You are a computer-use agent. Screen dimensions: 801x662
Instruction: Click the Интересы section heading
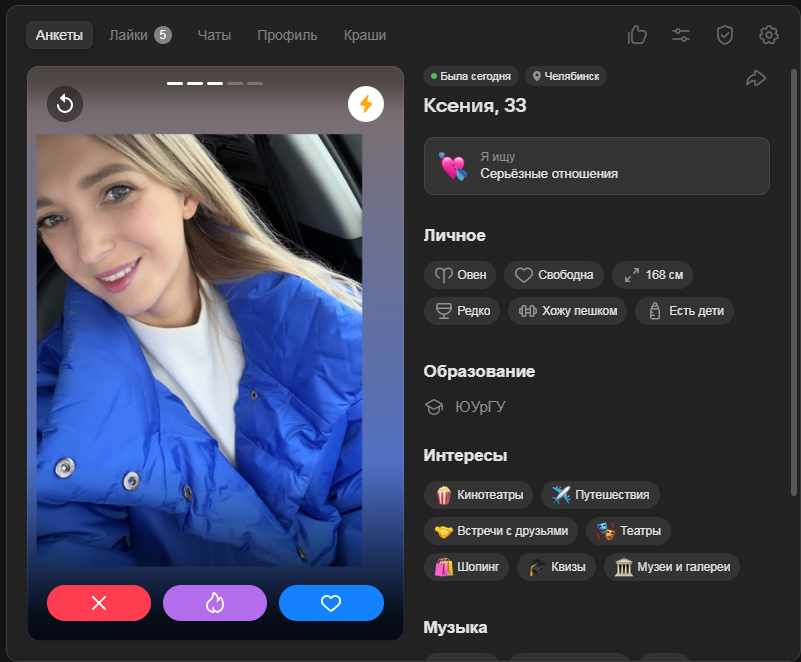pos(465,455)
